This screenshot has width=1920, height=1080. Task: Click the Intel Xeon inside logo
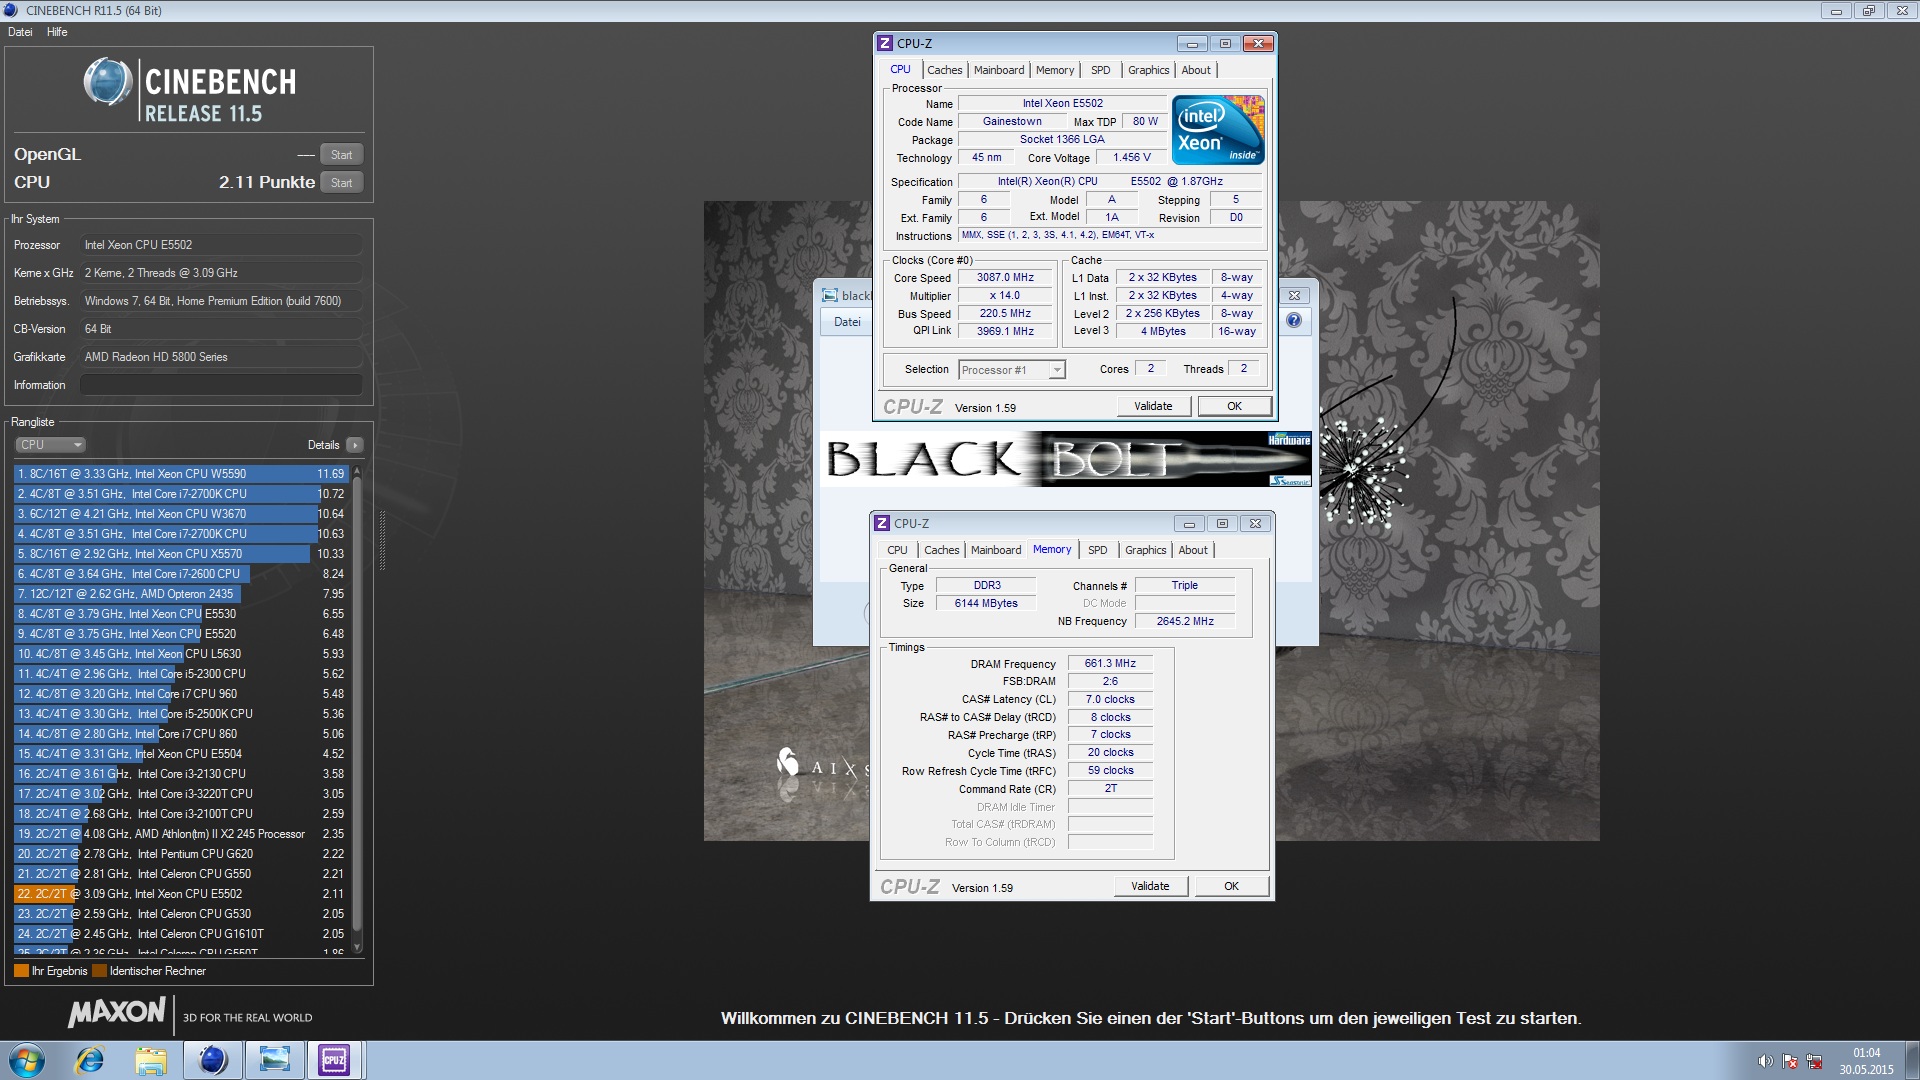pos(1218,130)
